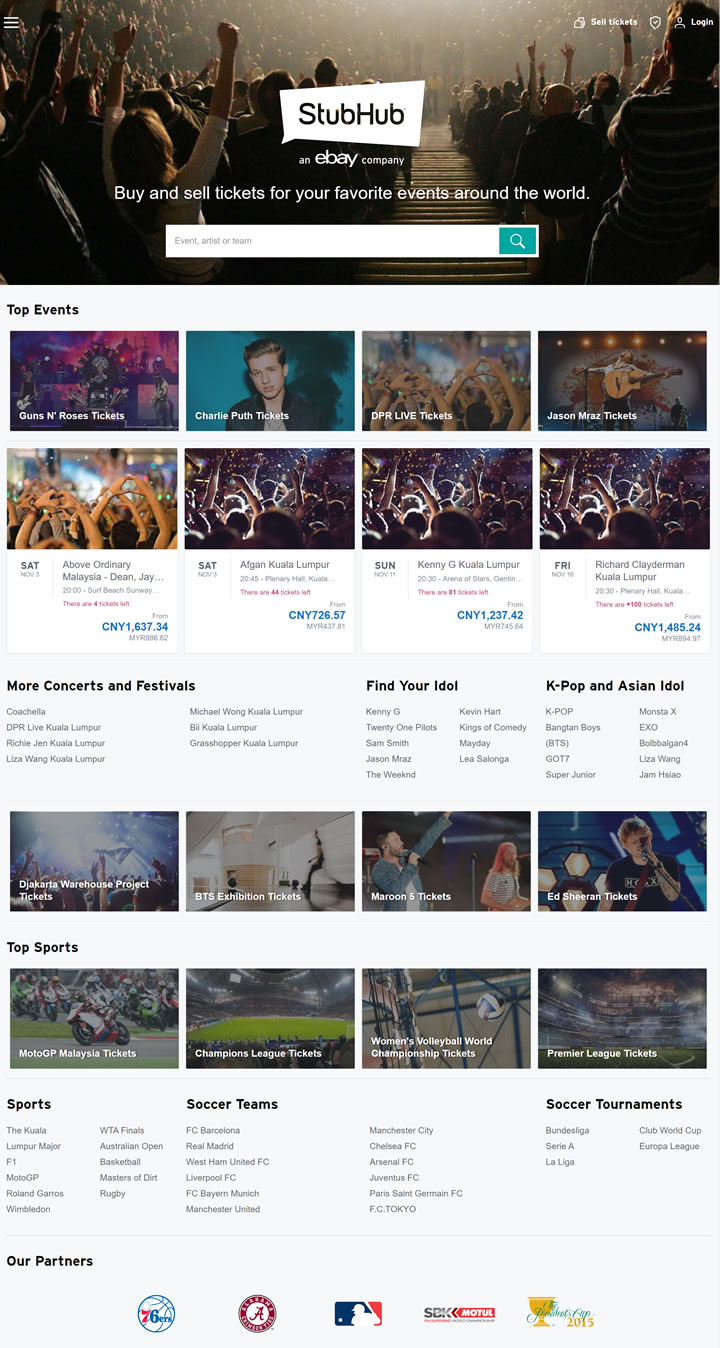Click the StubHub logo
This screenshot has width=720, height=1348.
(353, 115)
